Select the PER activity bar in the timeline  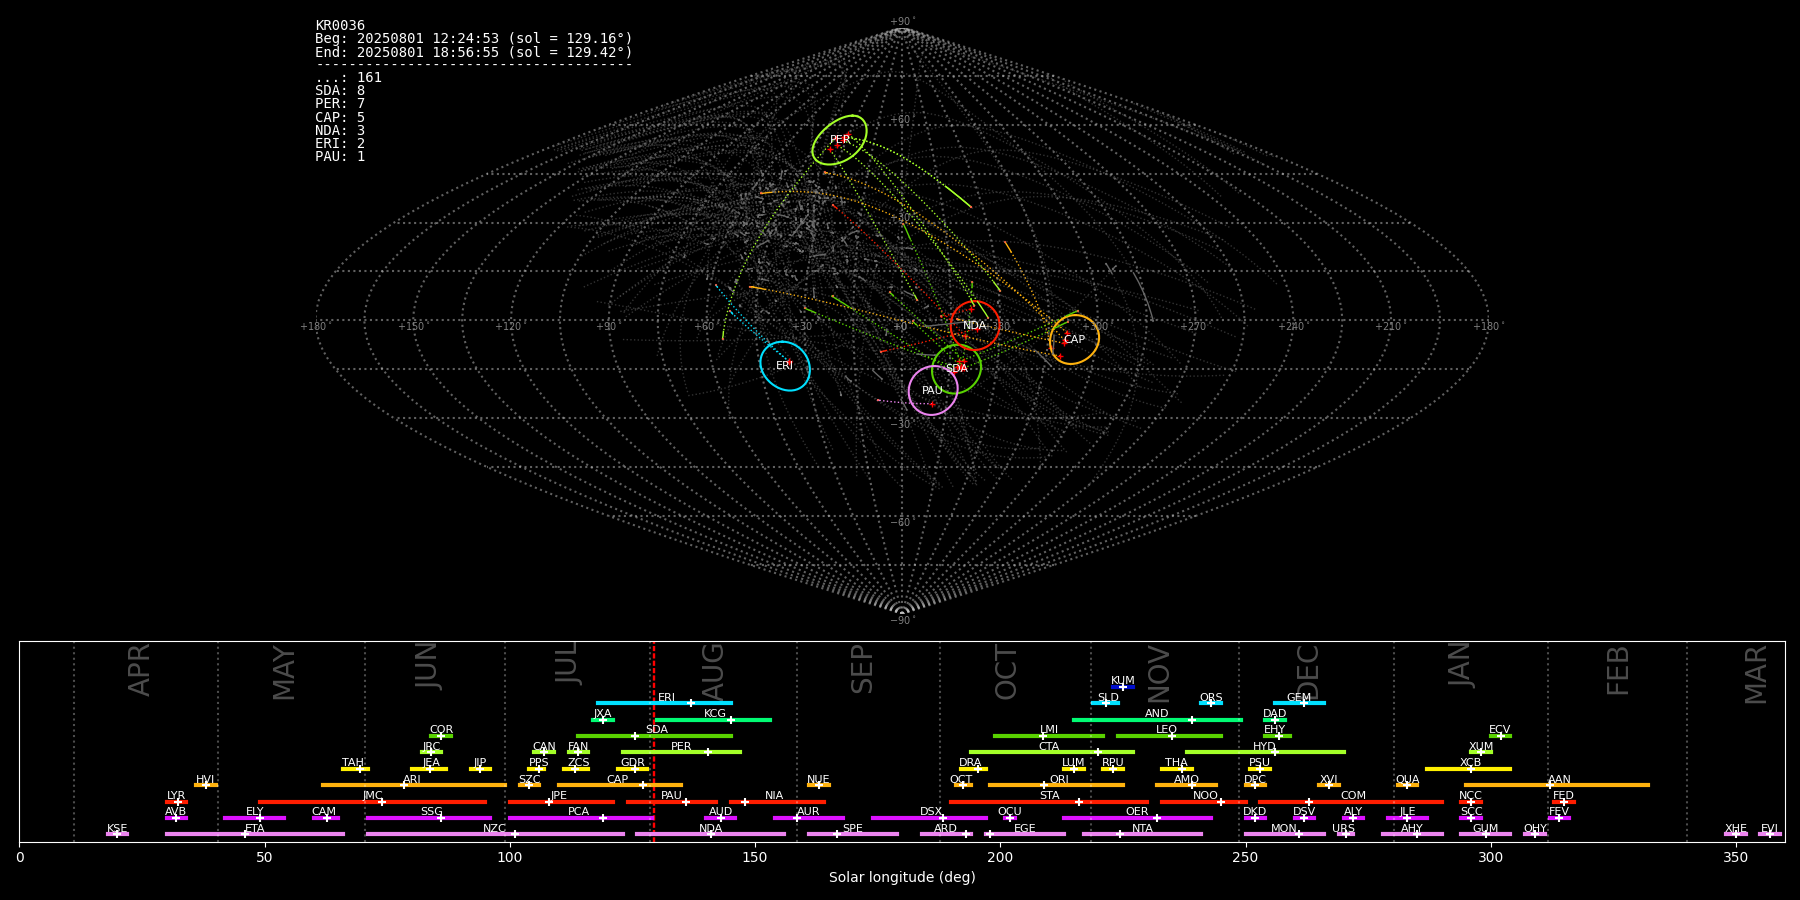click(x=681, y=751)
